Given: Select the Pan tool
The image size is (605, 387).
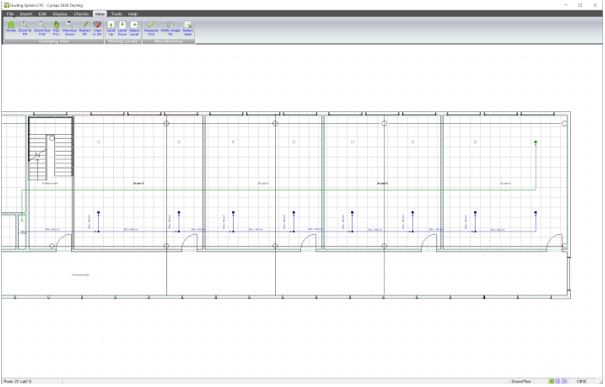Looking at the screenshot, I should pyautogui.click(x=56, y=28).
